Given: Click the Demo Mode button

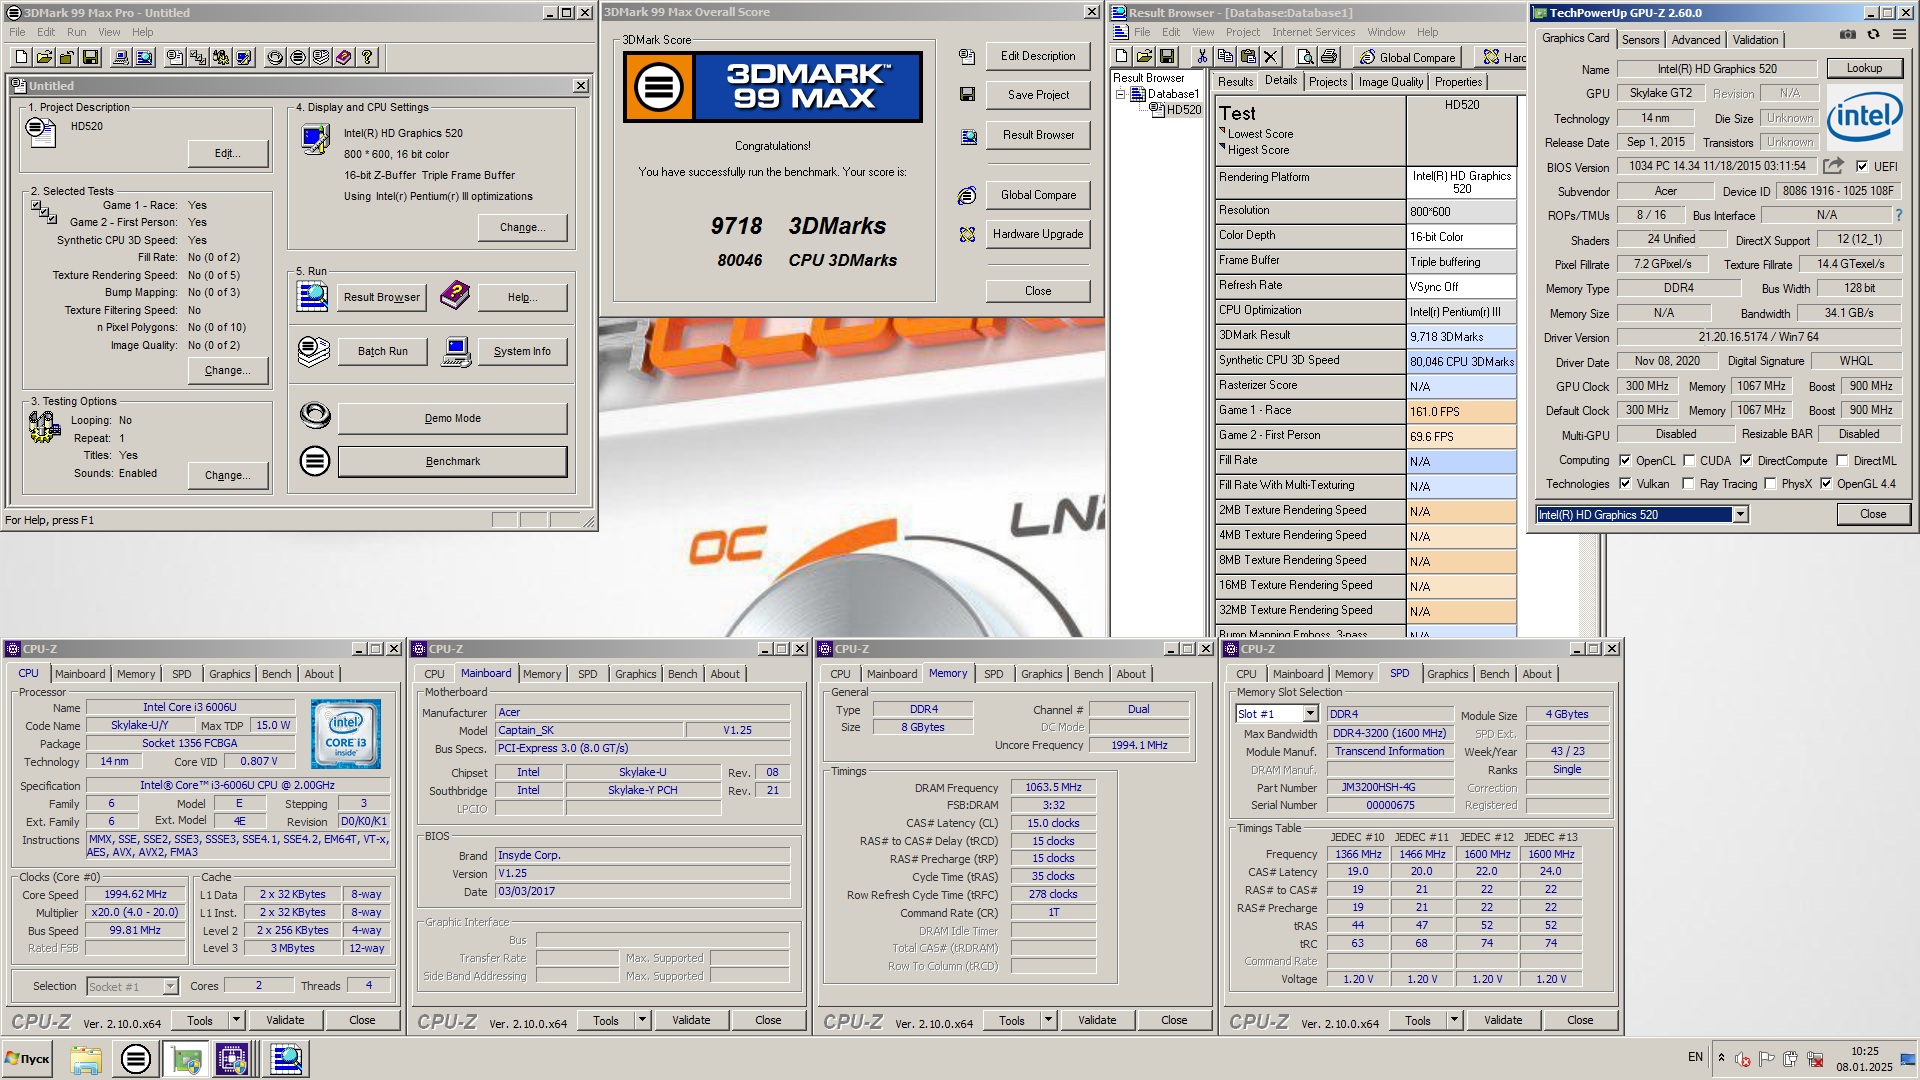Looking at the screenshot, I should pyautogui.click(x=452, y=419).
